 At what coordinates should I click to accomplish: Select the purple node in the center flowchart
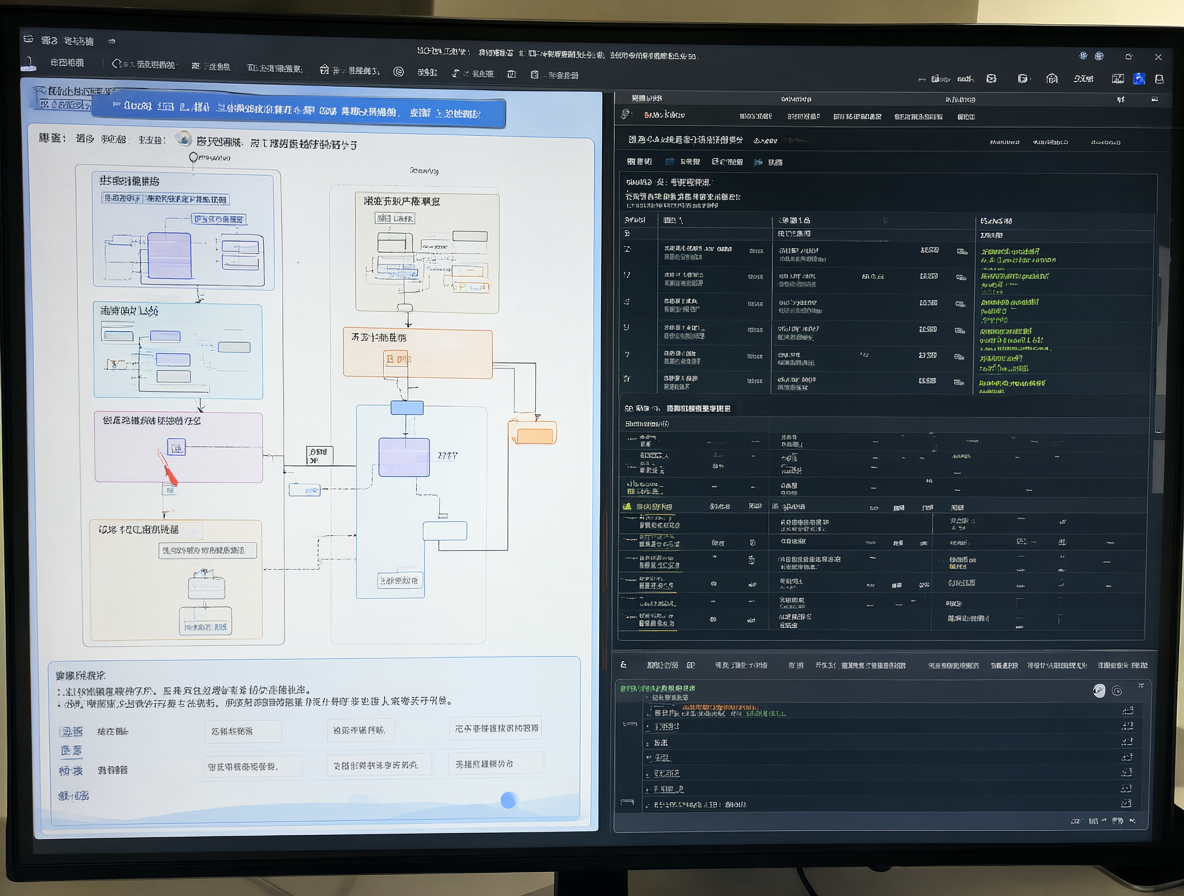pos(404,457)
